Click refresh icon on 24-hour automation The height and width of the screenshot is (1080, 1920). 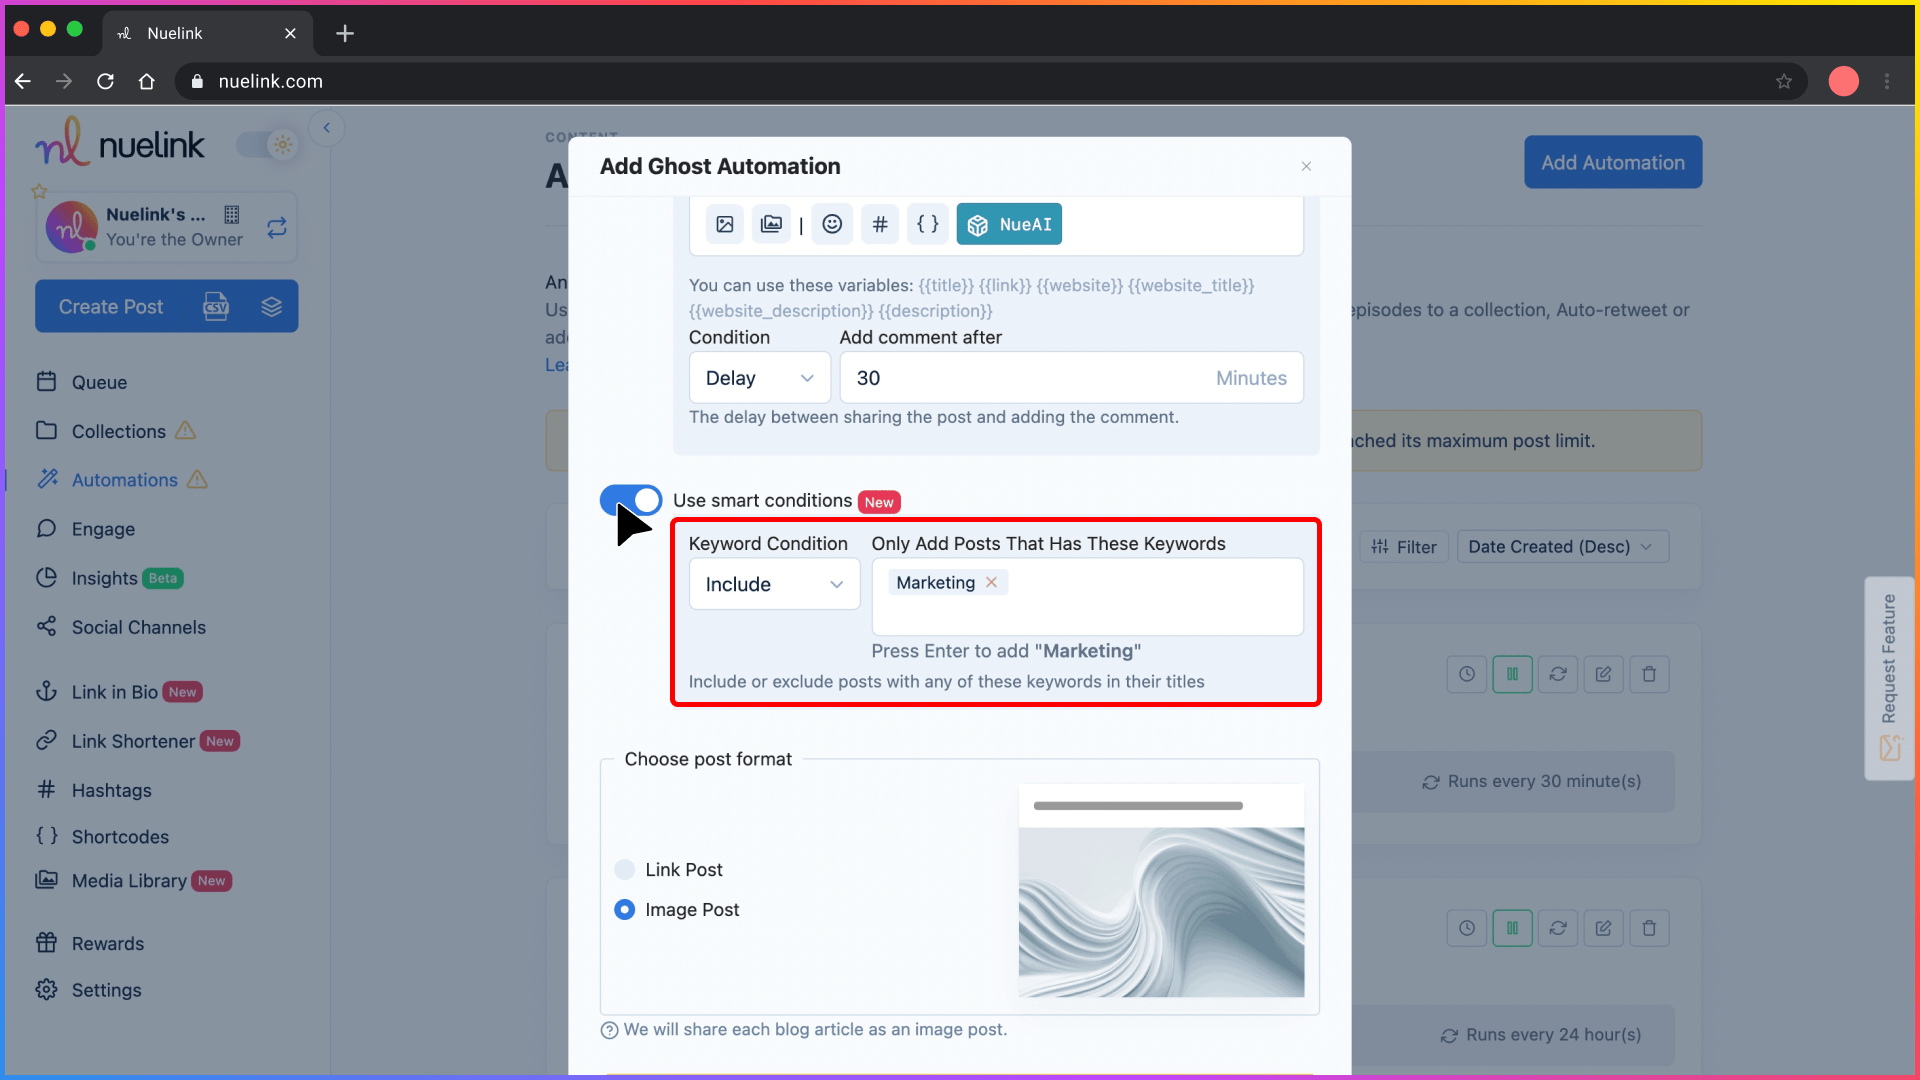(1558, 928)
